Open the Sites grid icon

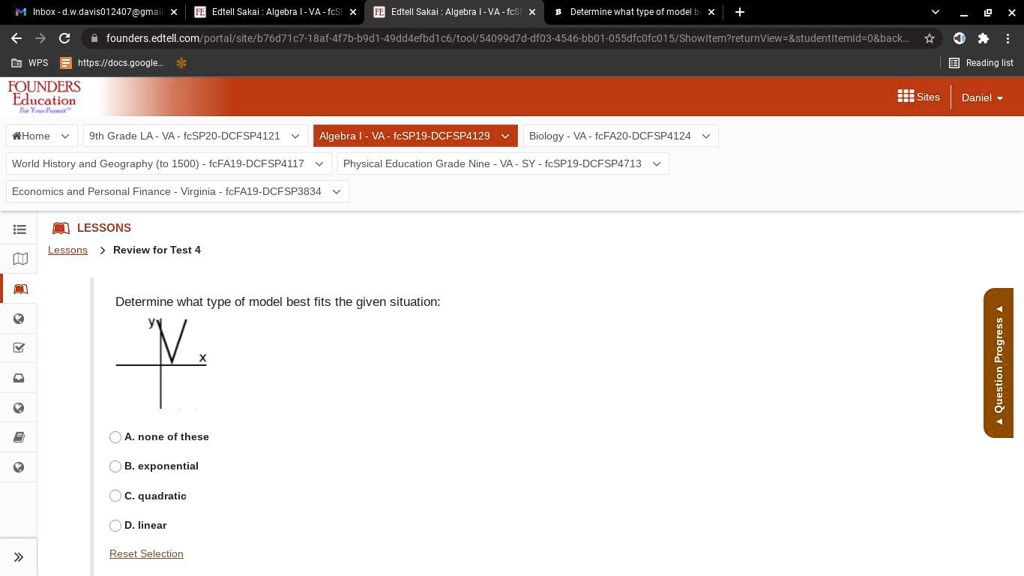(x=905, y=96)
